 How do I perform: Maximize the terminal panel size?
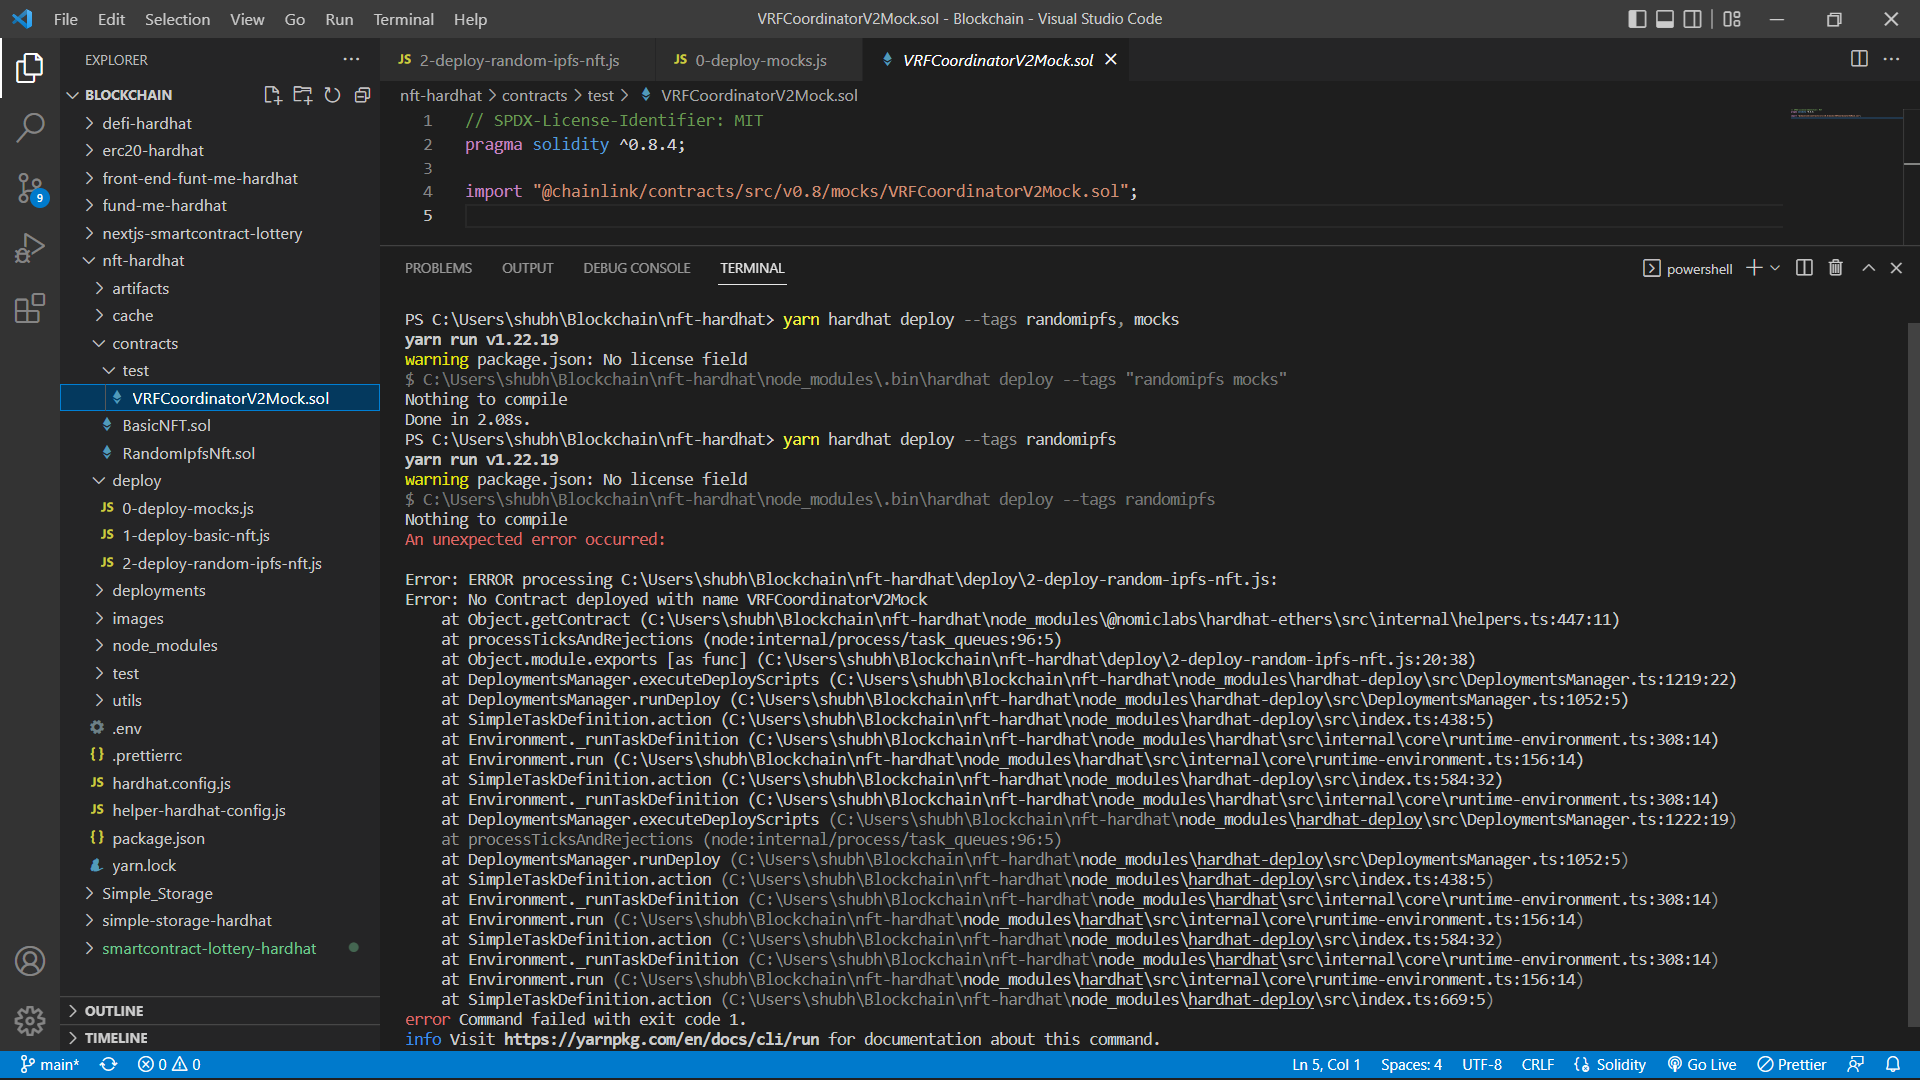[x=1868, y=268]
